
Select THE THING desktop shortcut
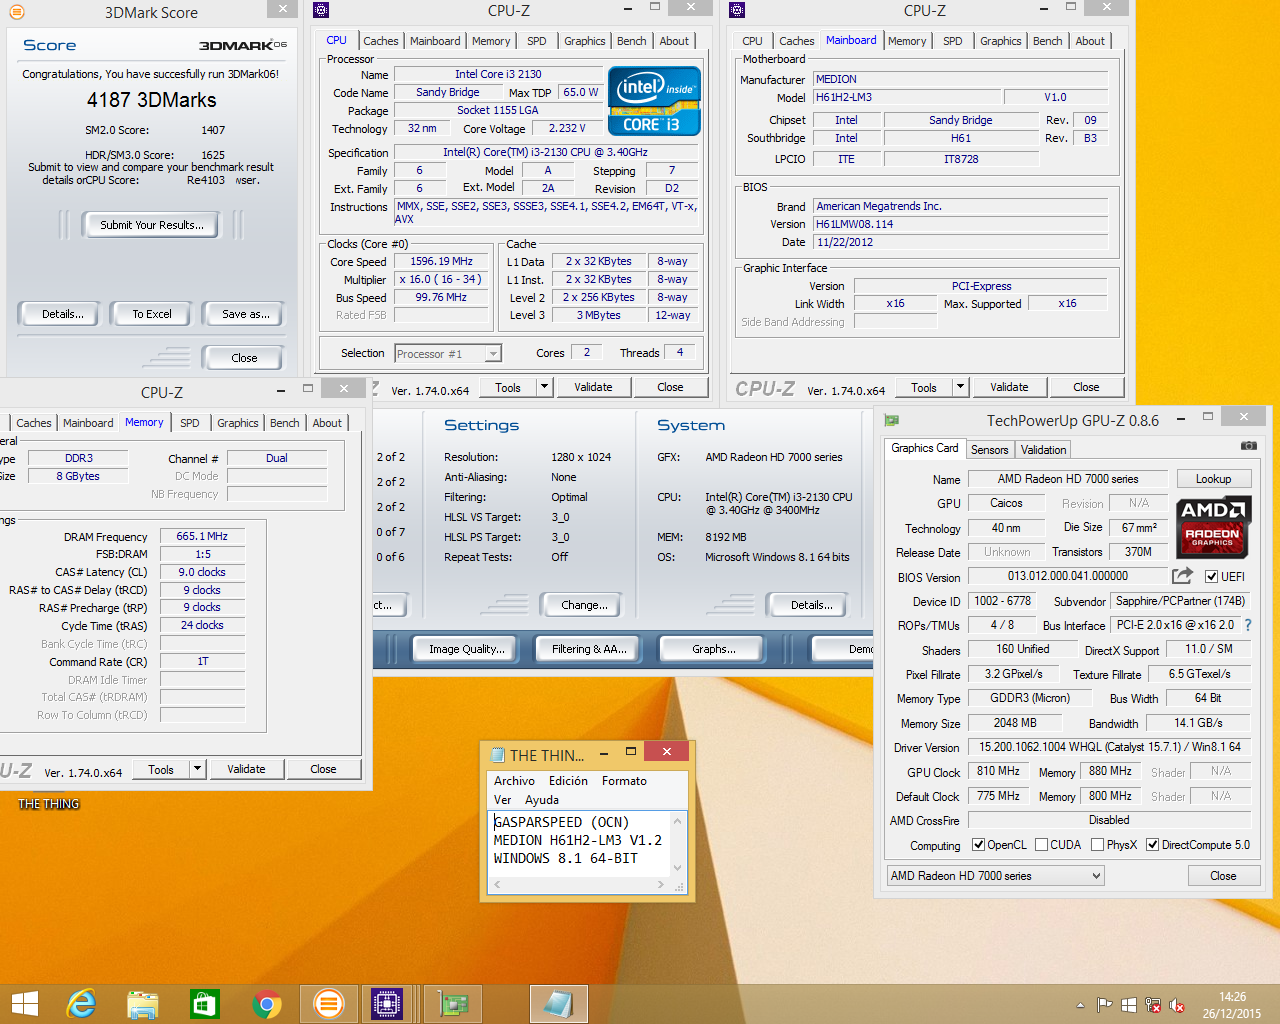pos(48,804)
